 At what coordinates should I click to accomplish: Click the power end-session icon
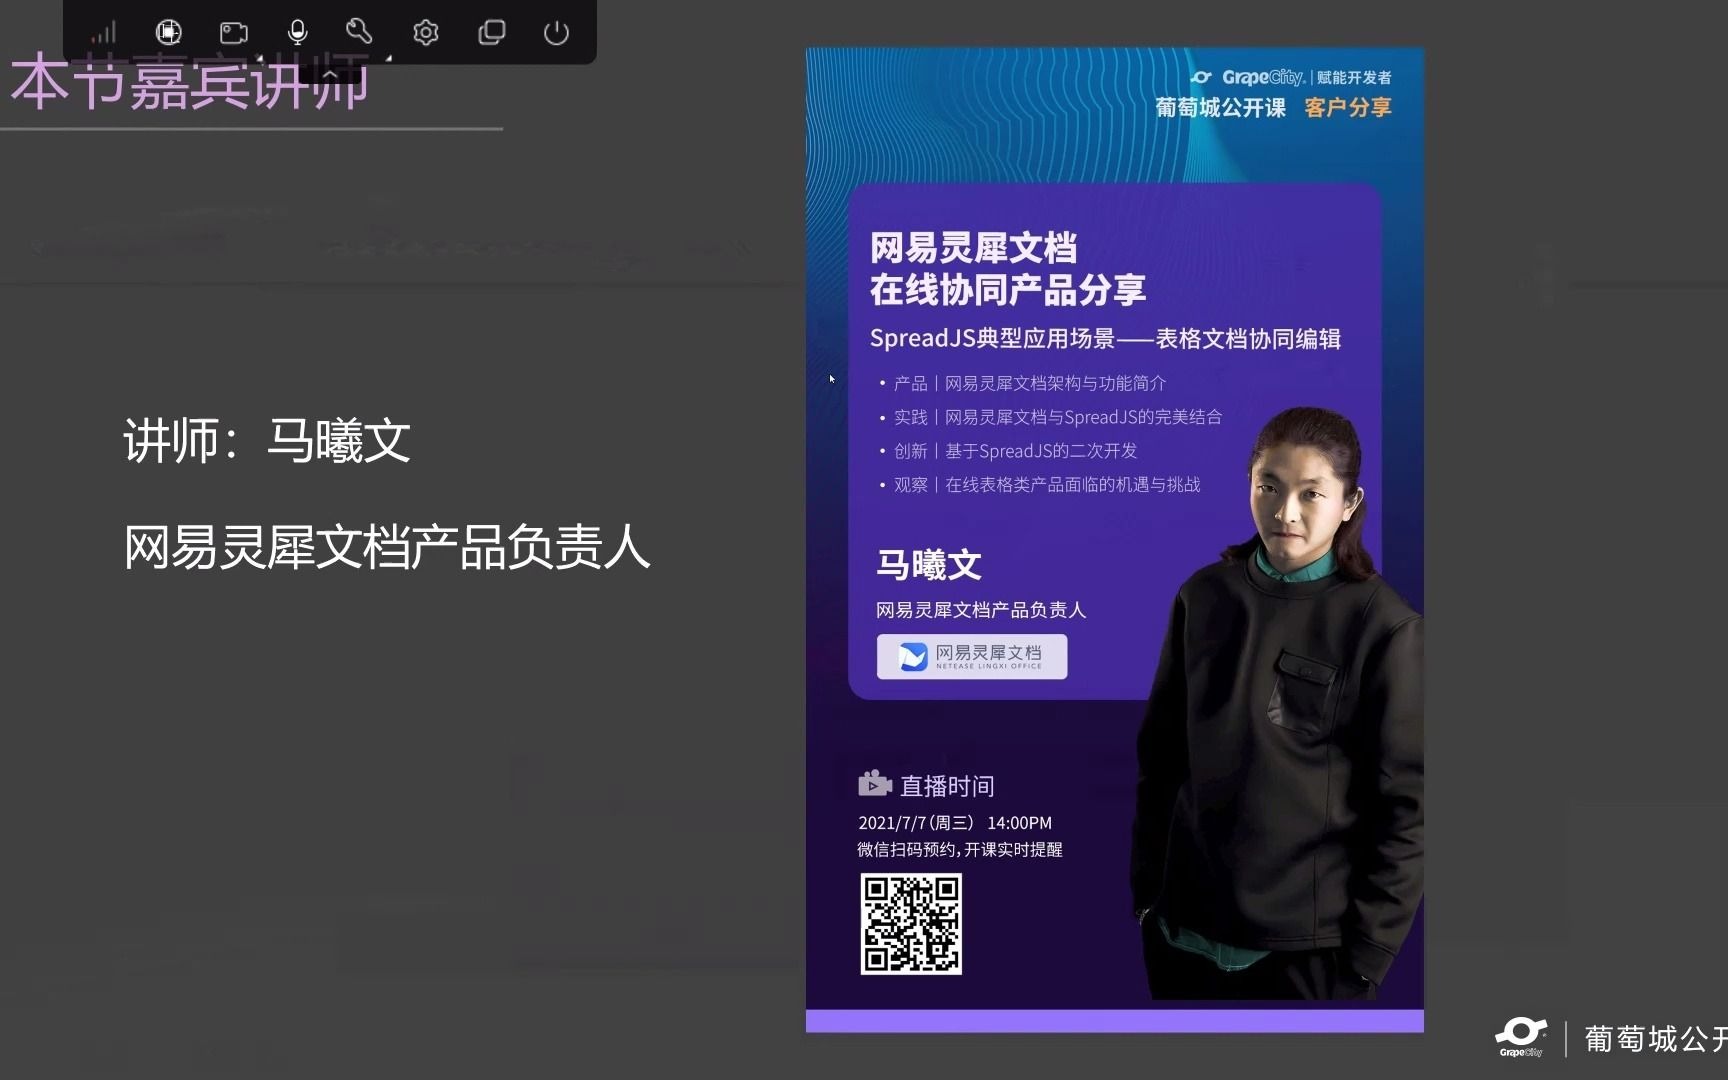(x=556, y=33)
